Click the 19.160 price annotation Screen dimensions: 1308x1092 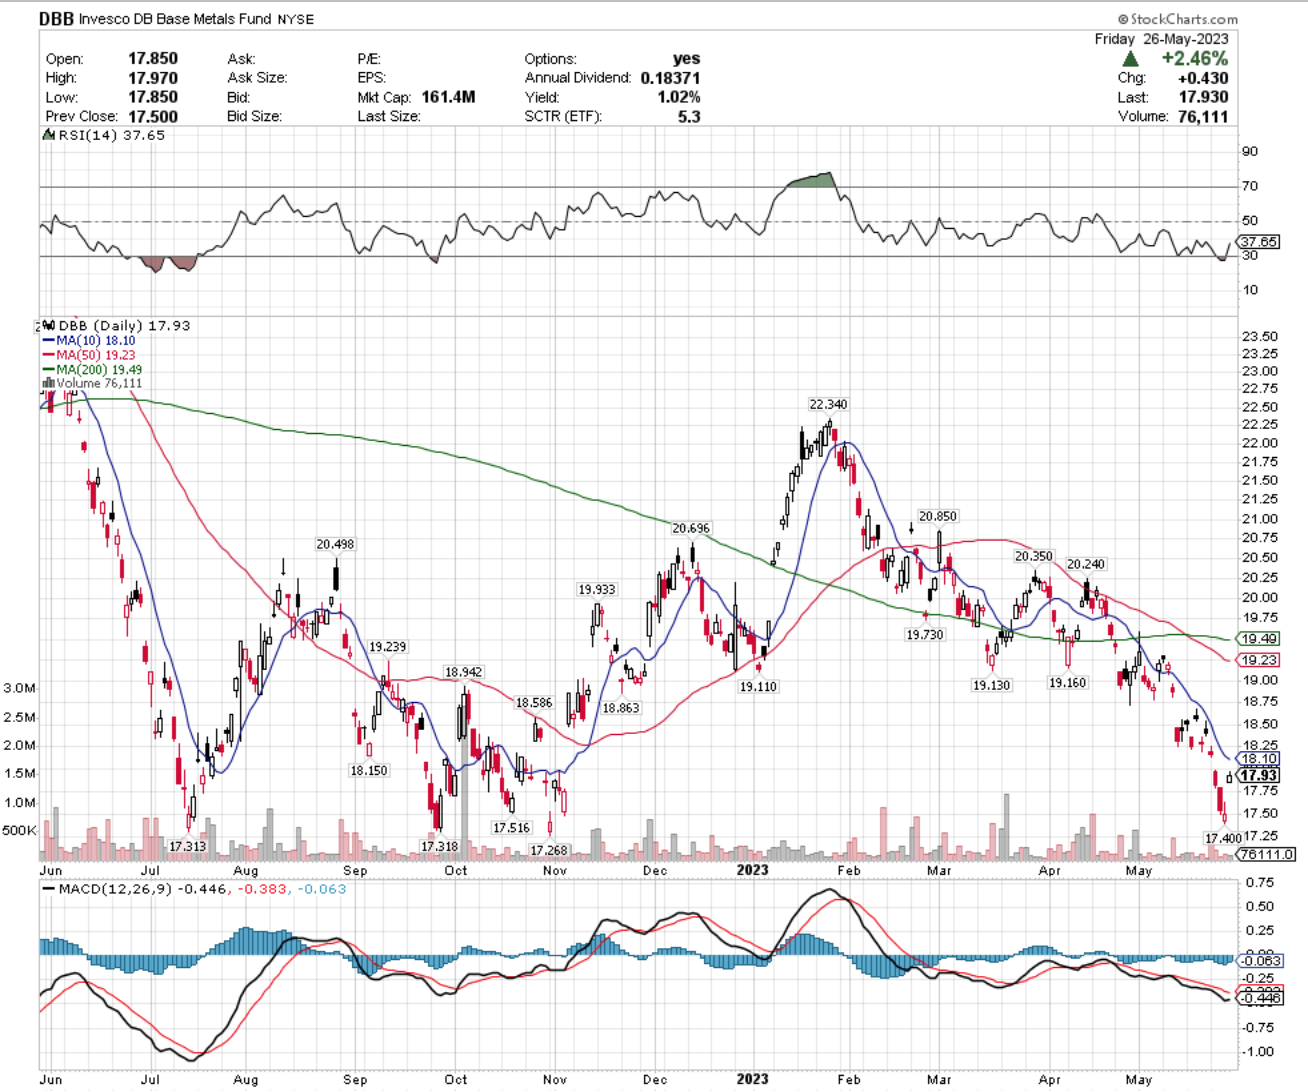click(x=1067, y=683)
